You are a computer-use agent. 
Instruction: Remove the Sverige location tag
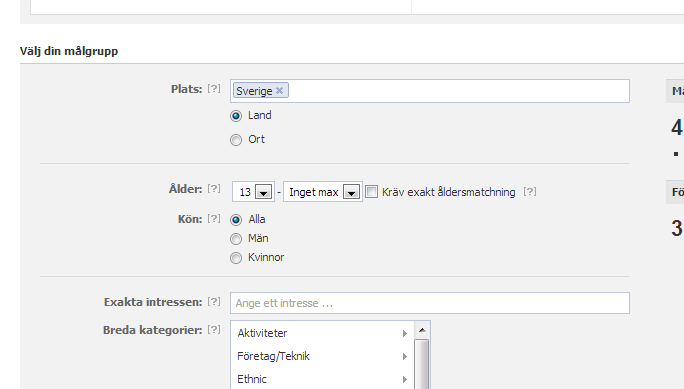[x=280, y=90]
